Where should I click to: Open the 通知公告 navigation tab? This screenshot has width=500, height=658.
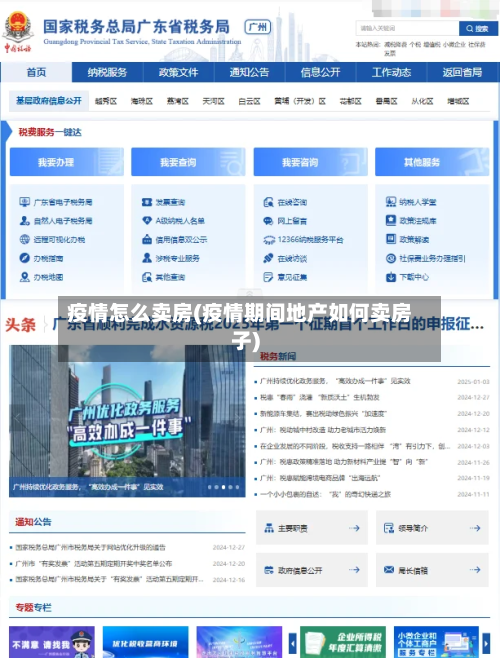(249, 72)
